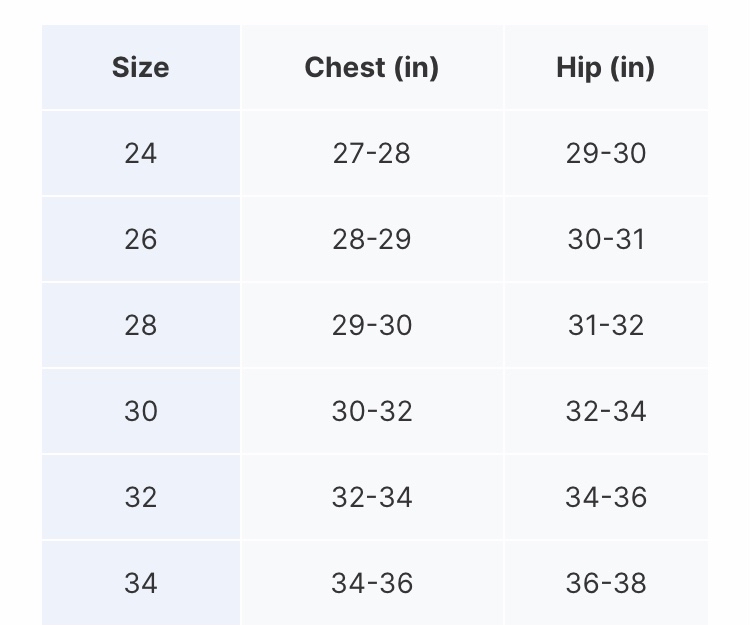Click chest measurement 34-36 for size 34
This screenshot has height=625, width=750.
tap(372, 583)
